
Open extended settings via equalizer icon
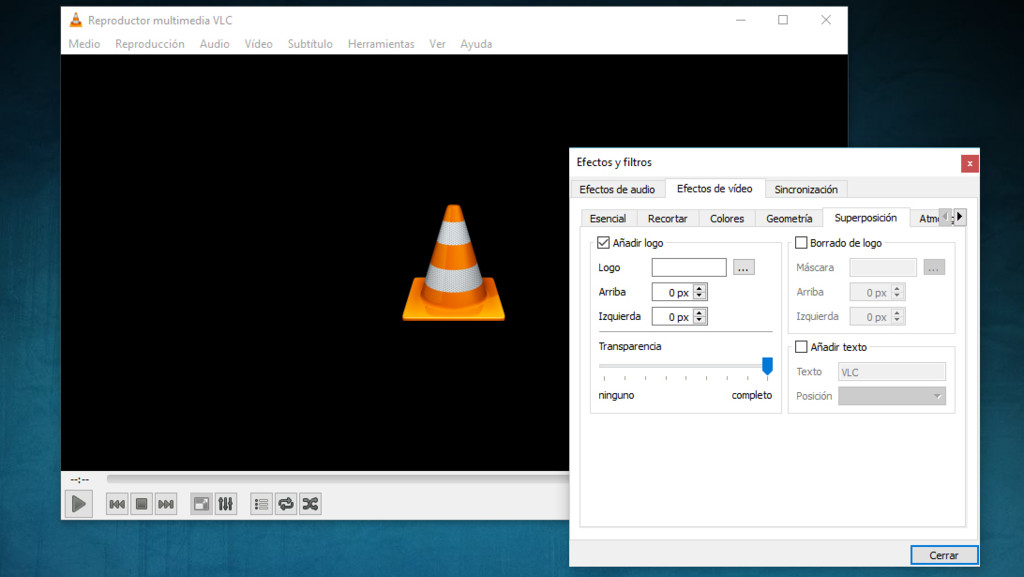click(x=225, y=503)
